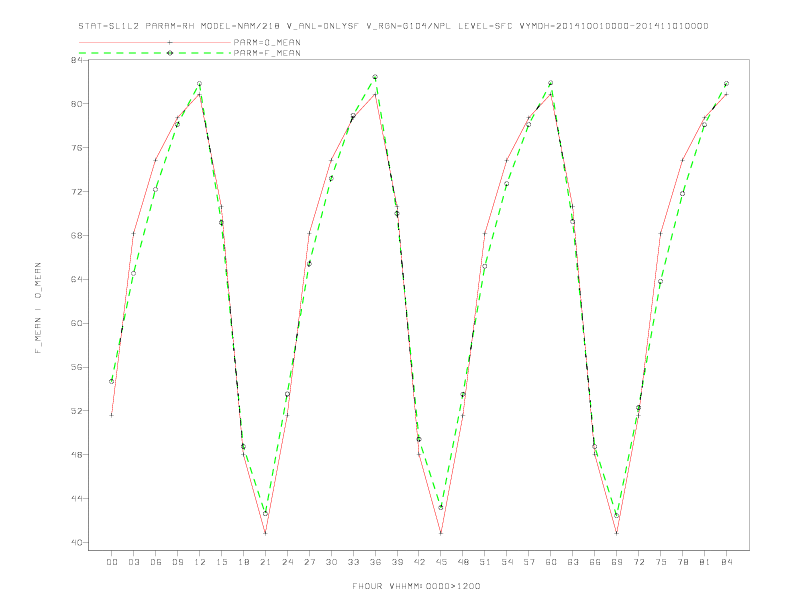Click y-axis tick label 68

(77, 236)
